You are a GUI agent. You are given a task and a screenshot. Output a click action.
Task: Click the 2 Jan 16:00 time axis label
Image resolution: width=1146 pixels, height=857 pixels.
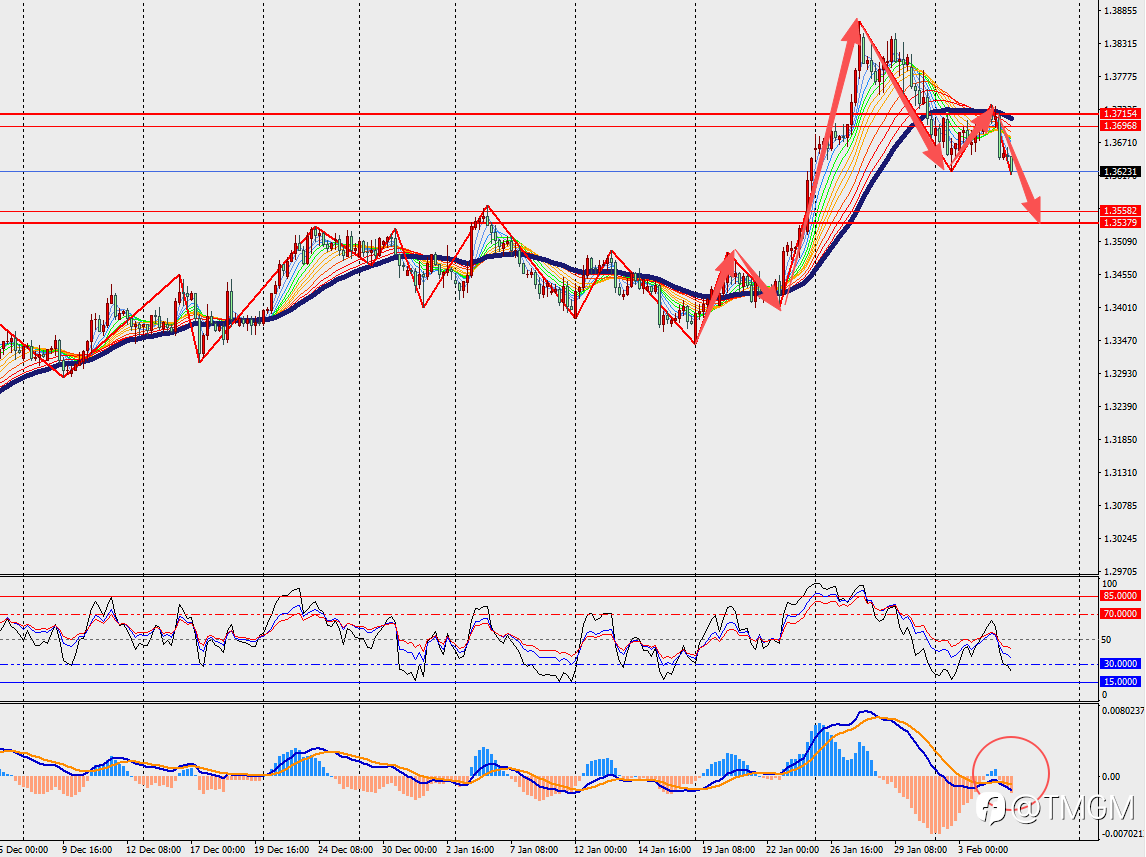471,850
